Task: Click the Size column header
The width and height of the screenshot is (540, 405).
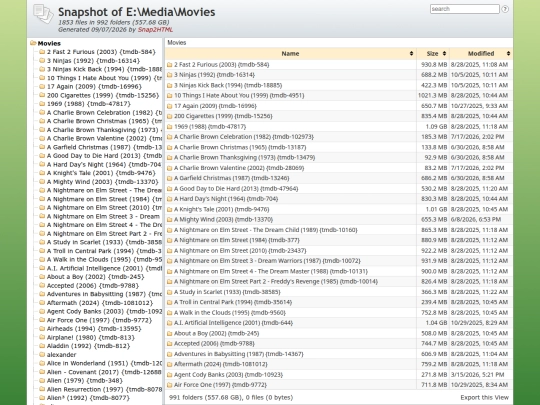Action: 433,53
